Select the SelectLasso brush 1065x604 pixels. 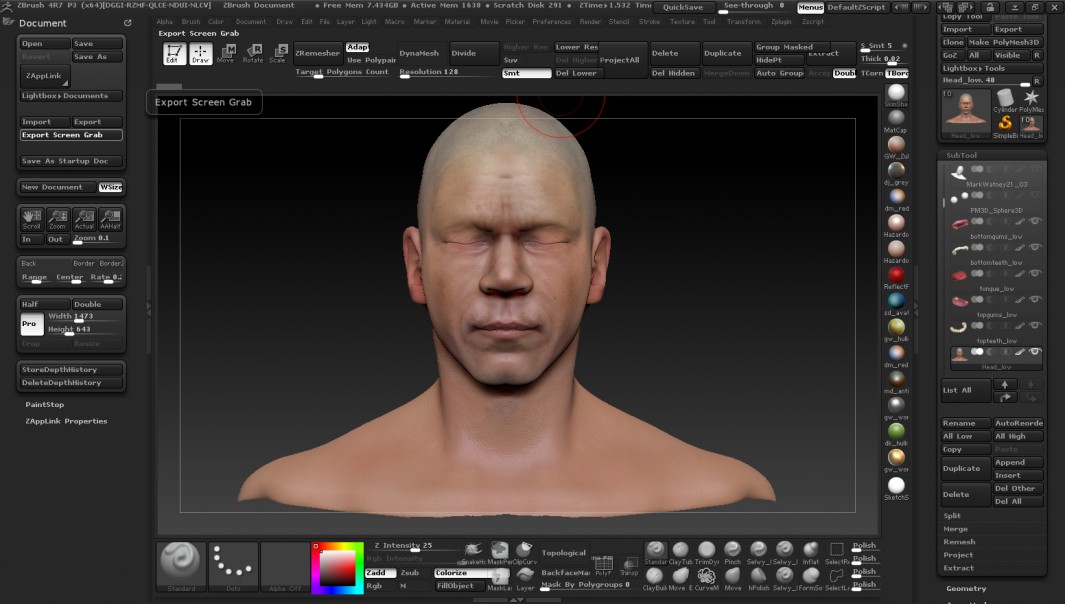[x=837, y=579]
